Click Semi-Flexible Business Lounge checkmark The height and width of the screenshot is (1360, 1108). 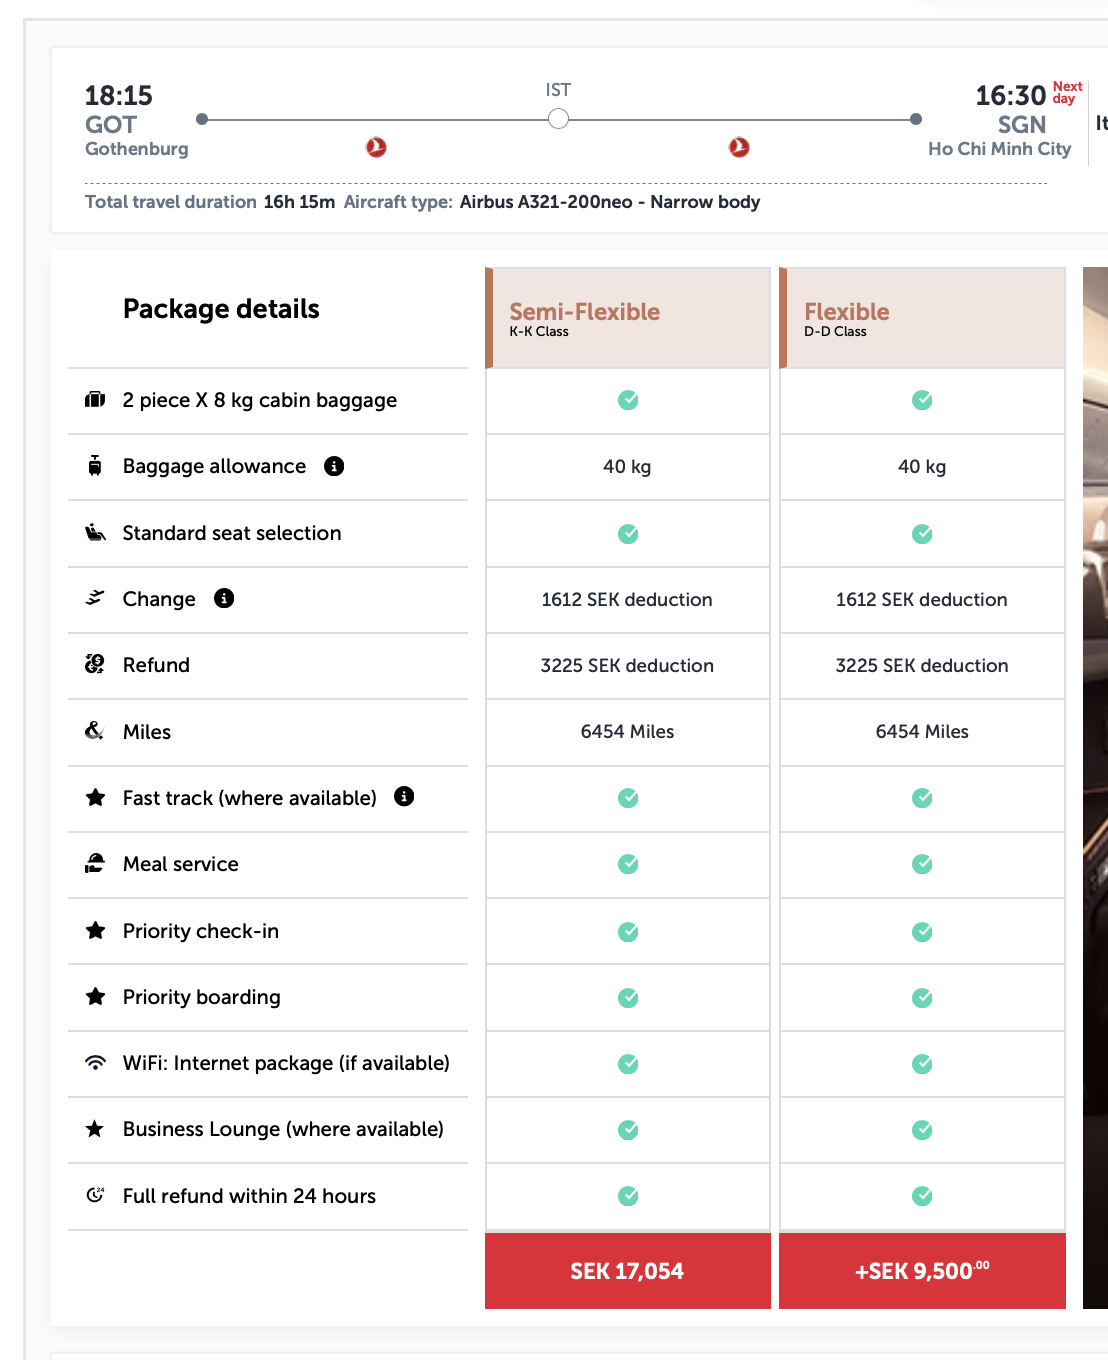628,1130
